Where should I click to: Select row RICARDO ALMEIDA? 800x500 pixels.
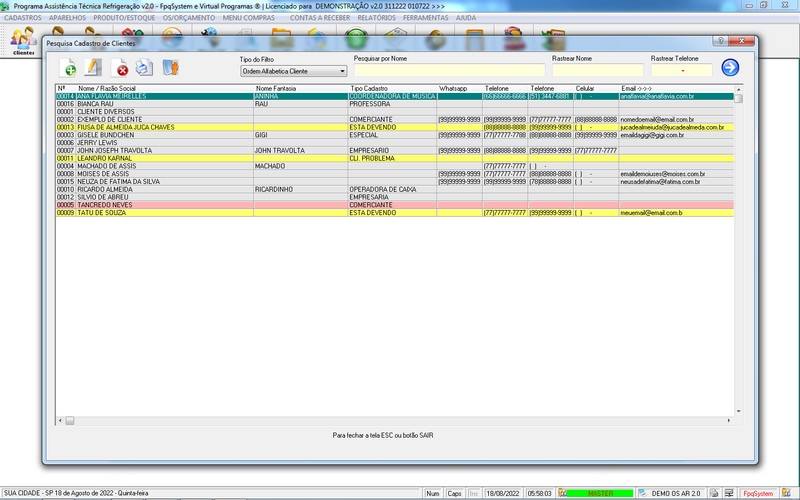pyautogui.click(x=394, y=189)
